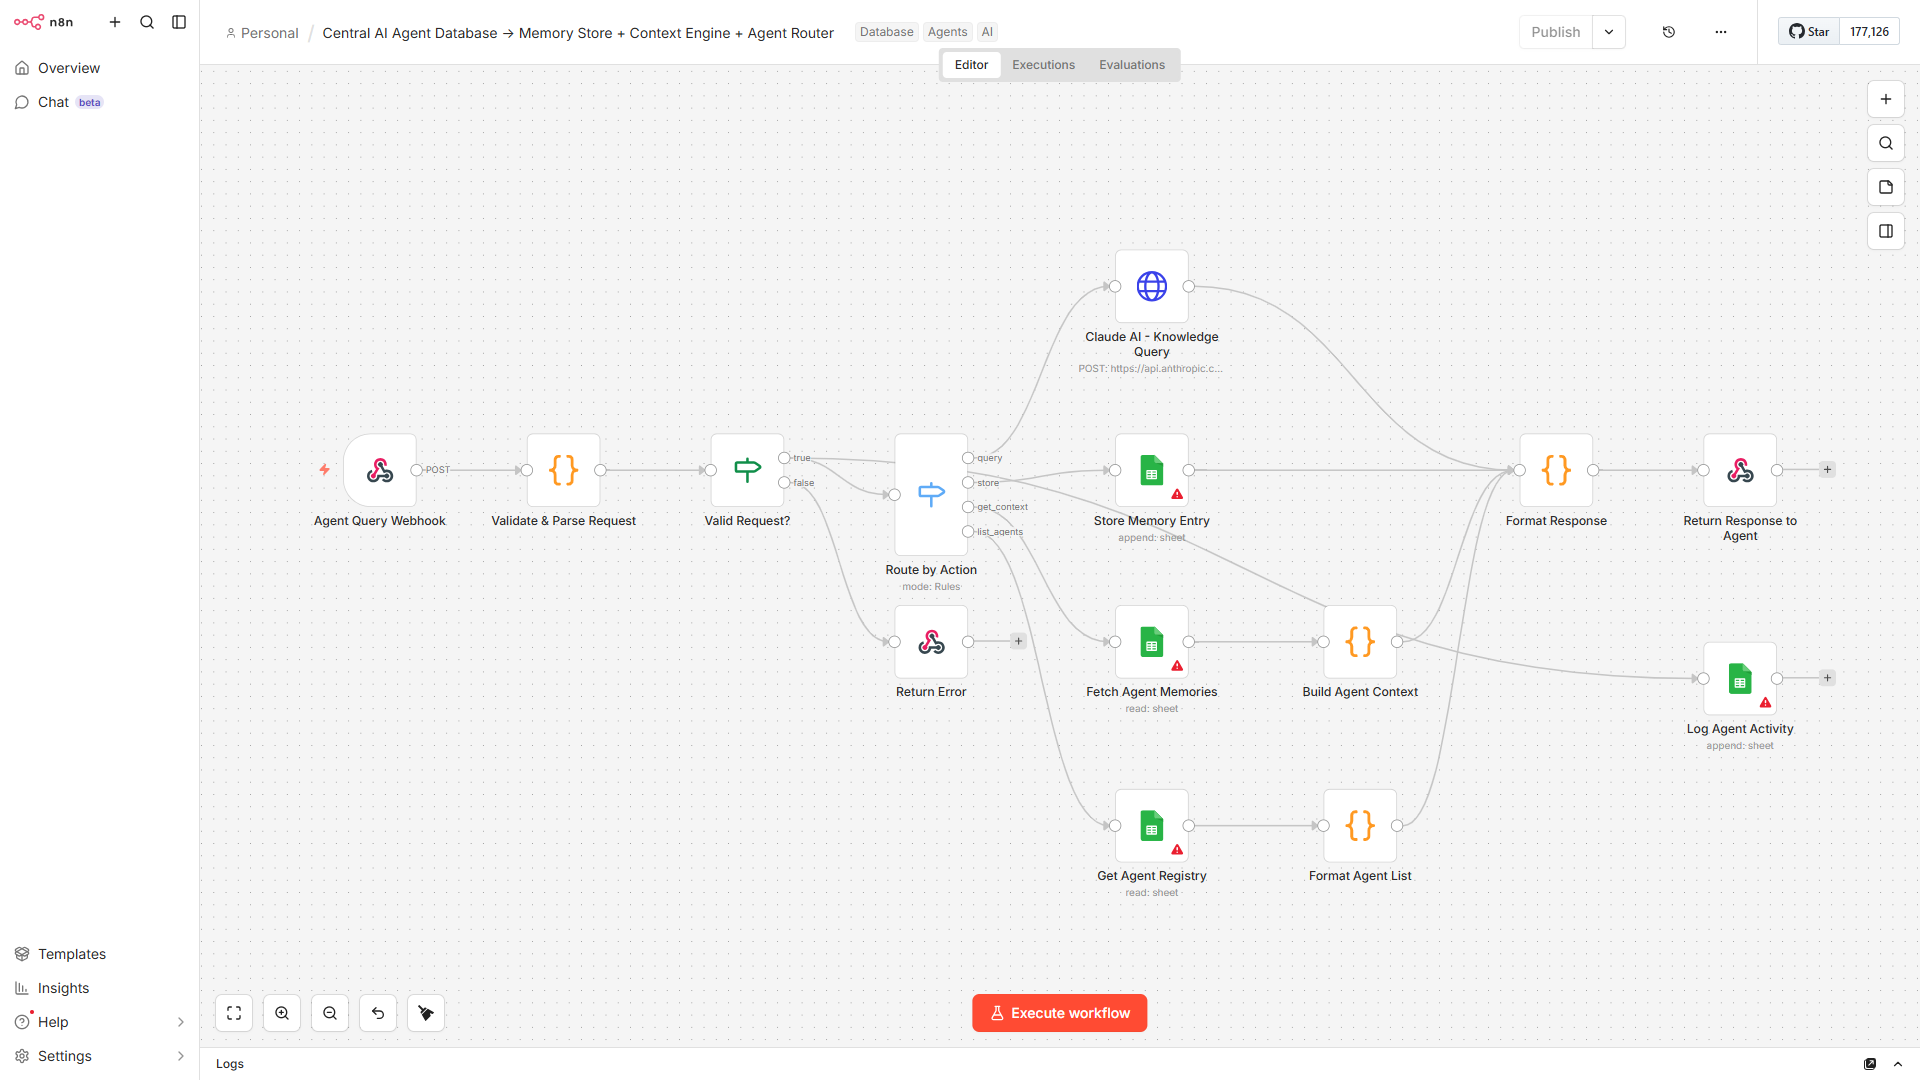Star n8n on GitHub
This screenshot has height=1080, width=1920.
click(1808, 31)
